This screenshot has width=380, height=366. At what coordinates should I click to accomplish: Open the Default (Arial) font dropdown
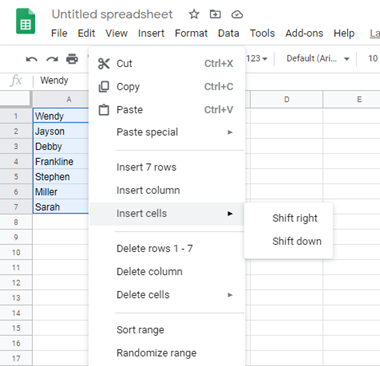[318, 59]
